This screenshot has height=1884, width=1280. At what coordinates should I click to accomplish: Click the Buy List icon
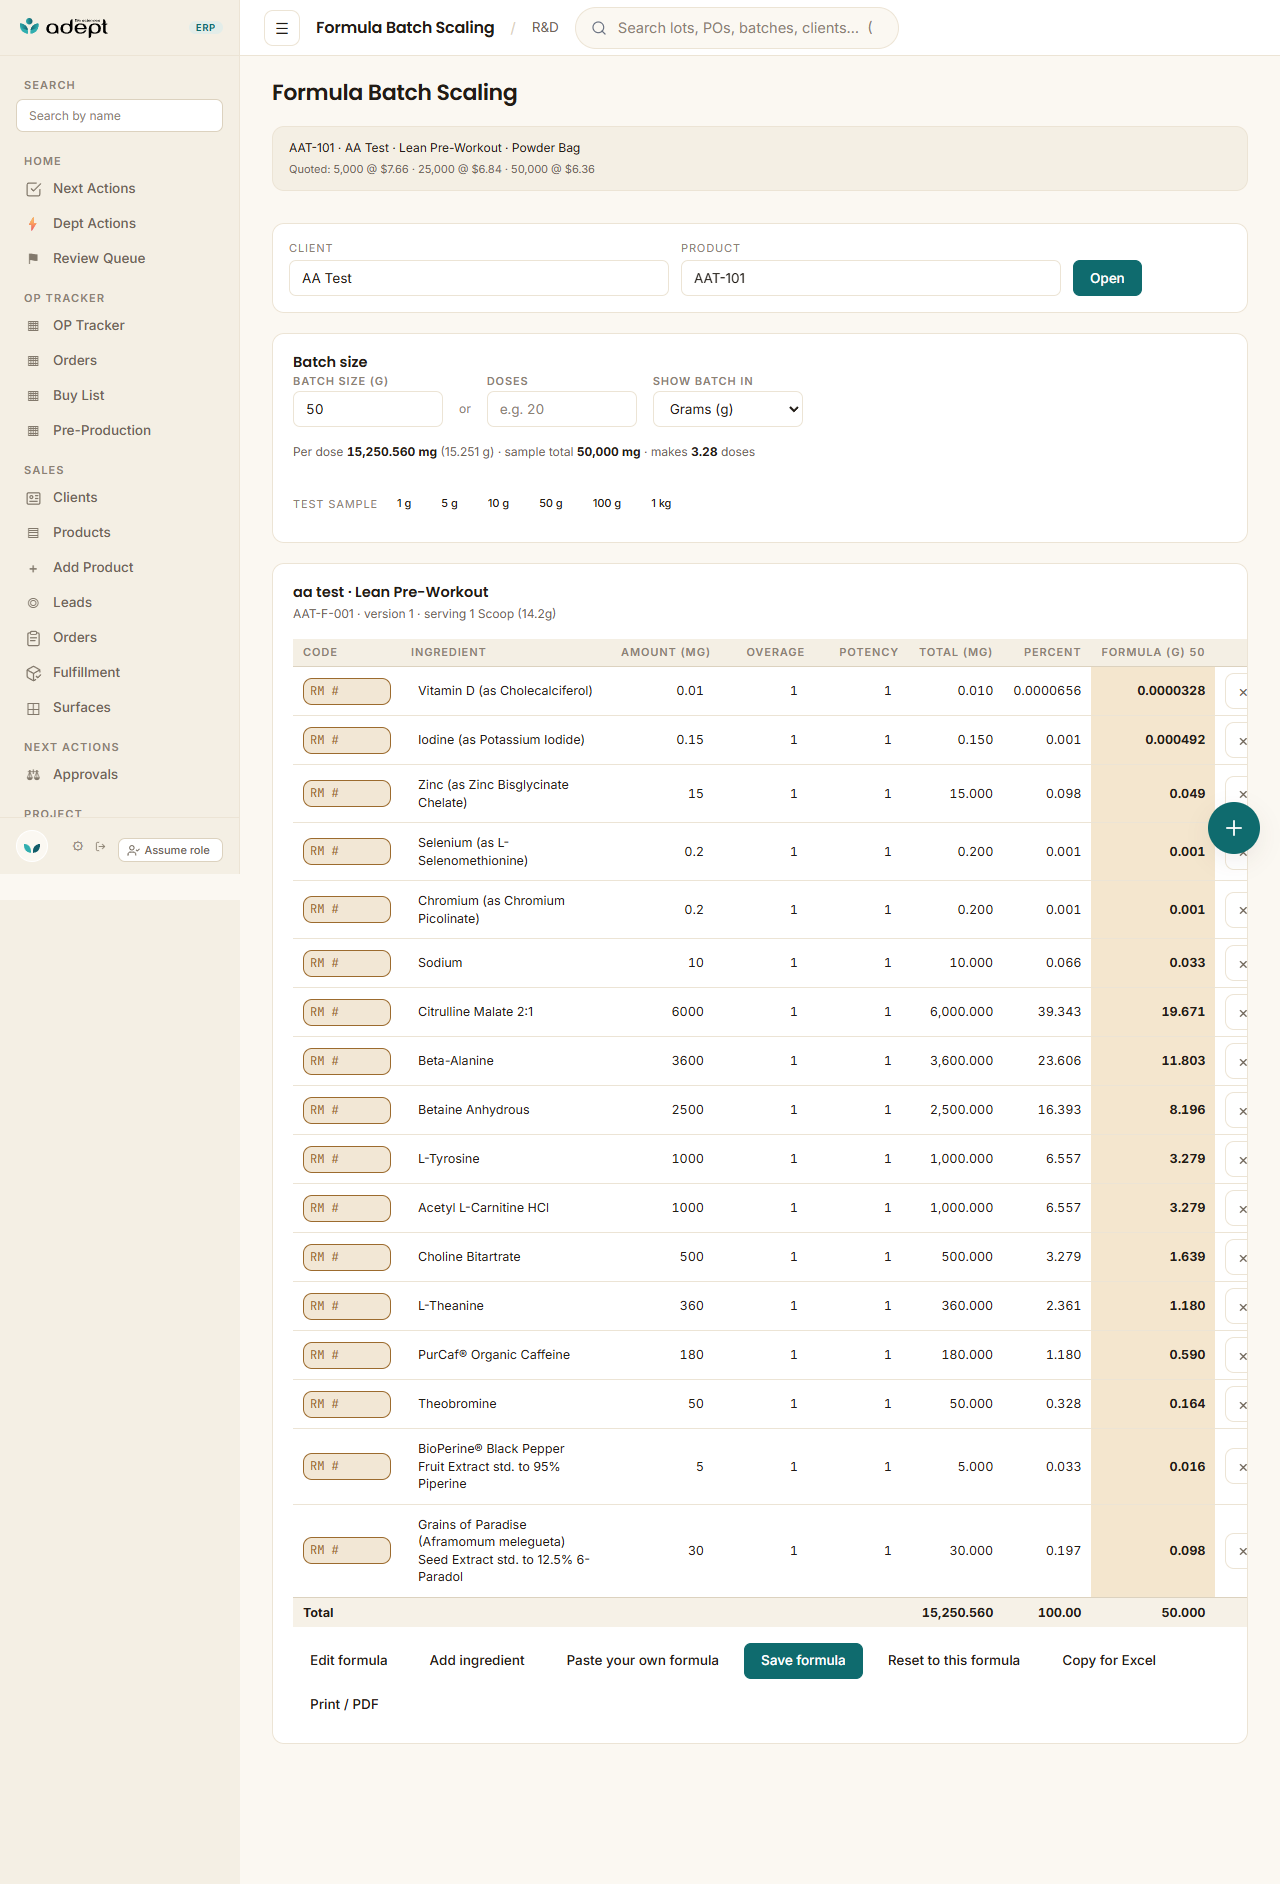[33, 396]
